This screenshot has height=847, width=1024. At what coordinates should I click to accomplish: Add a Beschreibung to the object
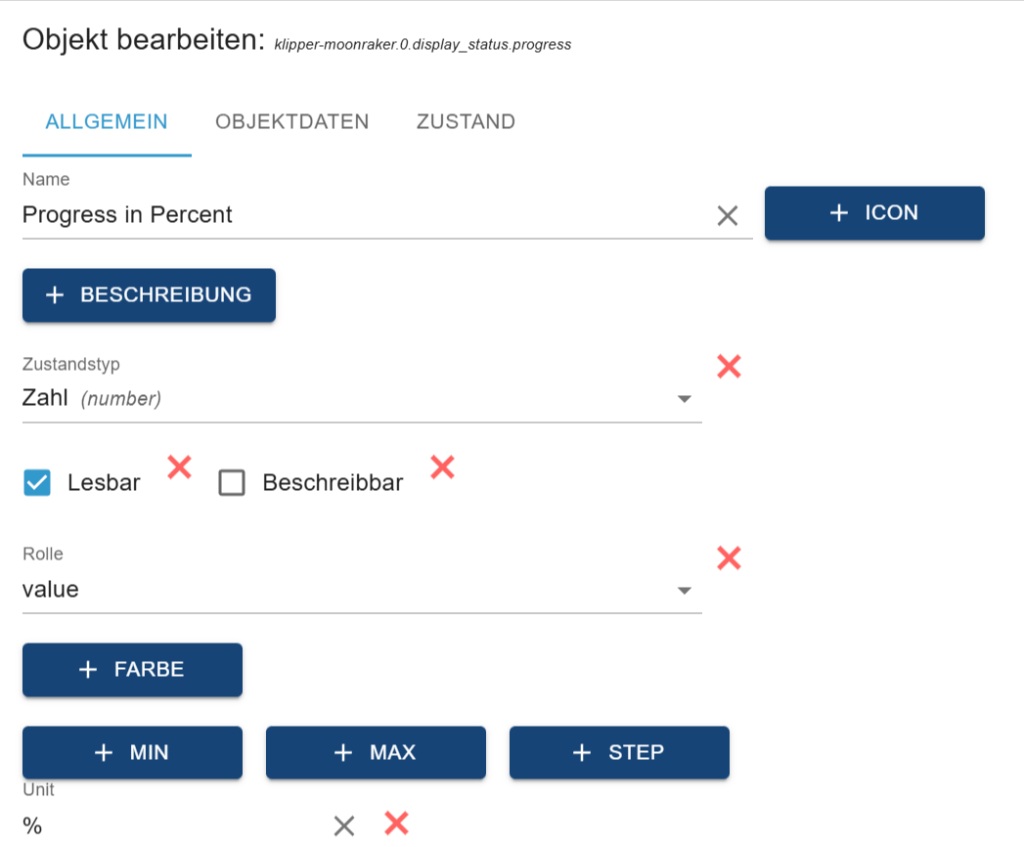(149, 295)
